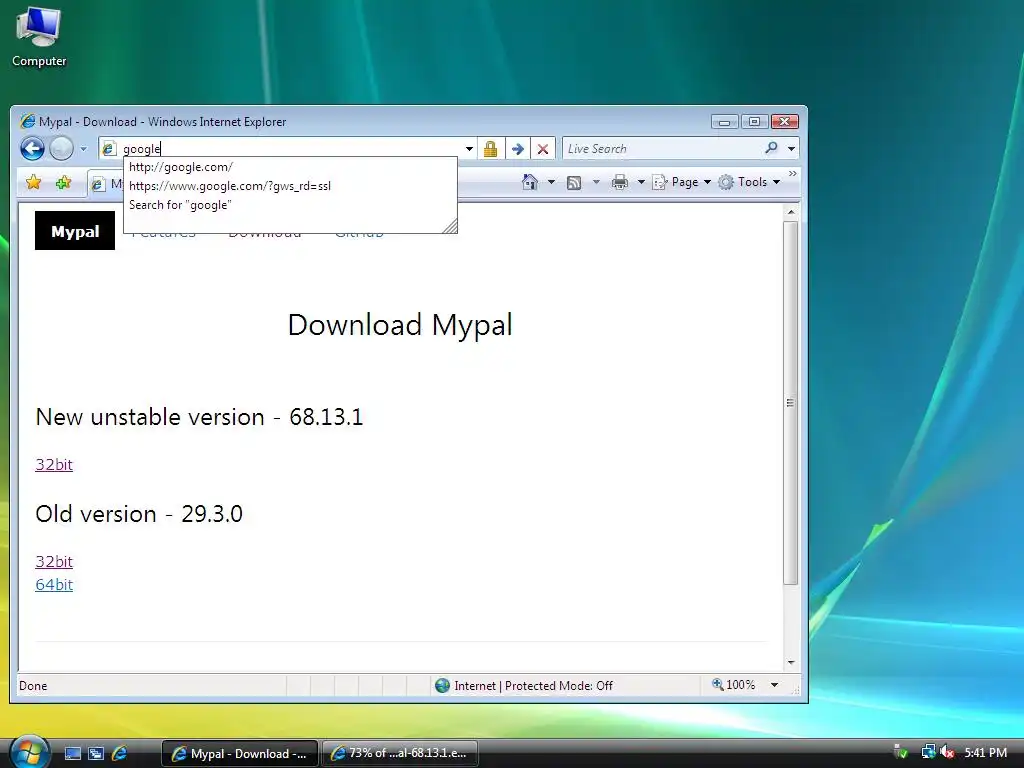Click the Back navigation button
The width and height of the screenshot is (1024, 768).
32,149
